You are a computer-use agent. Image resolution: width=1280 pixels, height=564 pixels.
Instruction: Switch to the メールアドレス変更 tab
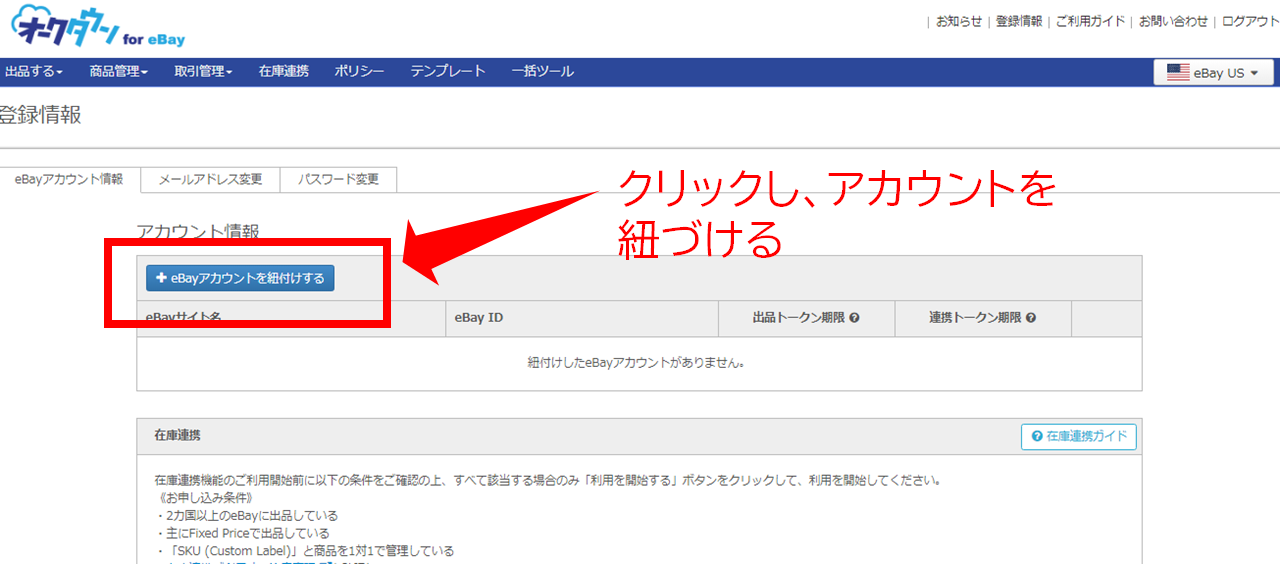click(209, 179)
